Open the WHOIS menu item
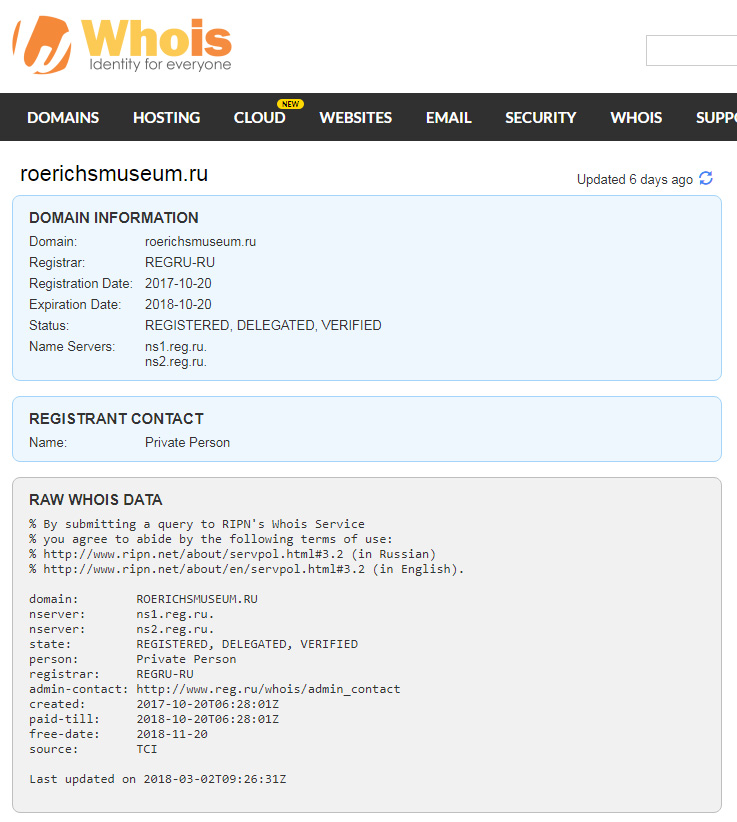 636,117
